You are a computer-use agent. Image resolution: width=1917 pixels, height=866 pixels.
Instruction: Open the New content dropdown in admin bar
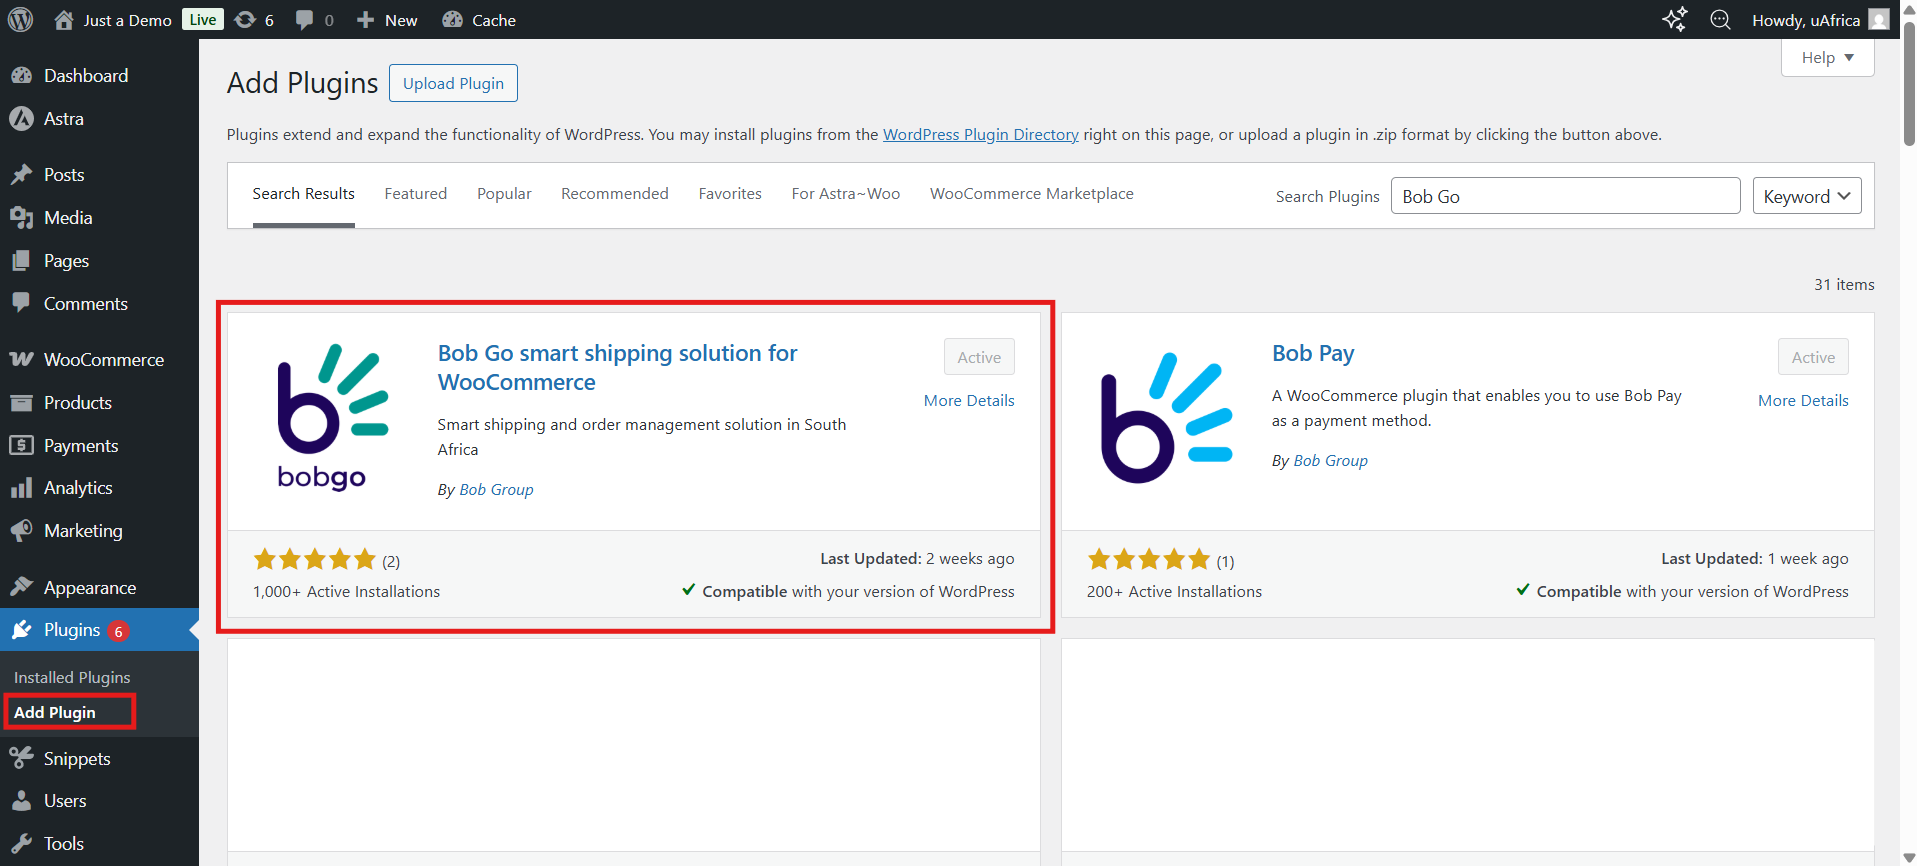coord(387,20)
